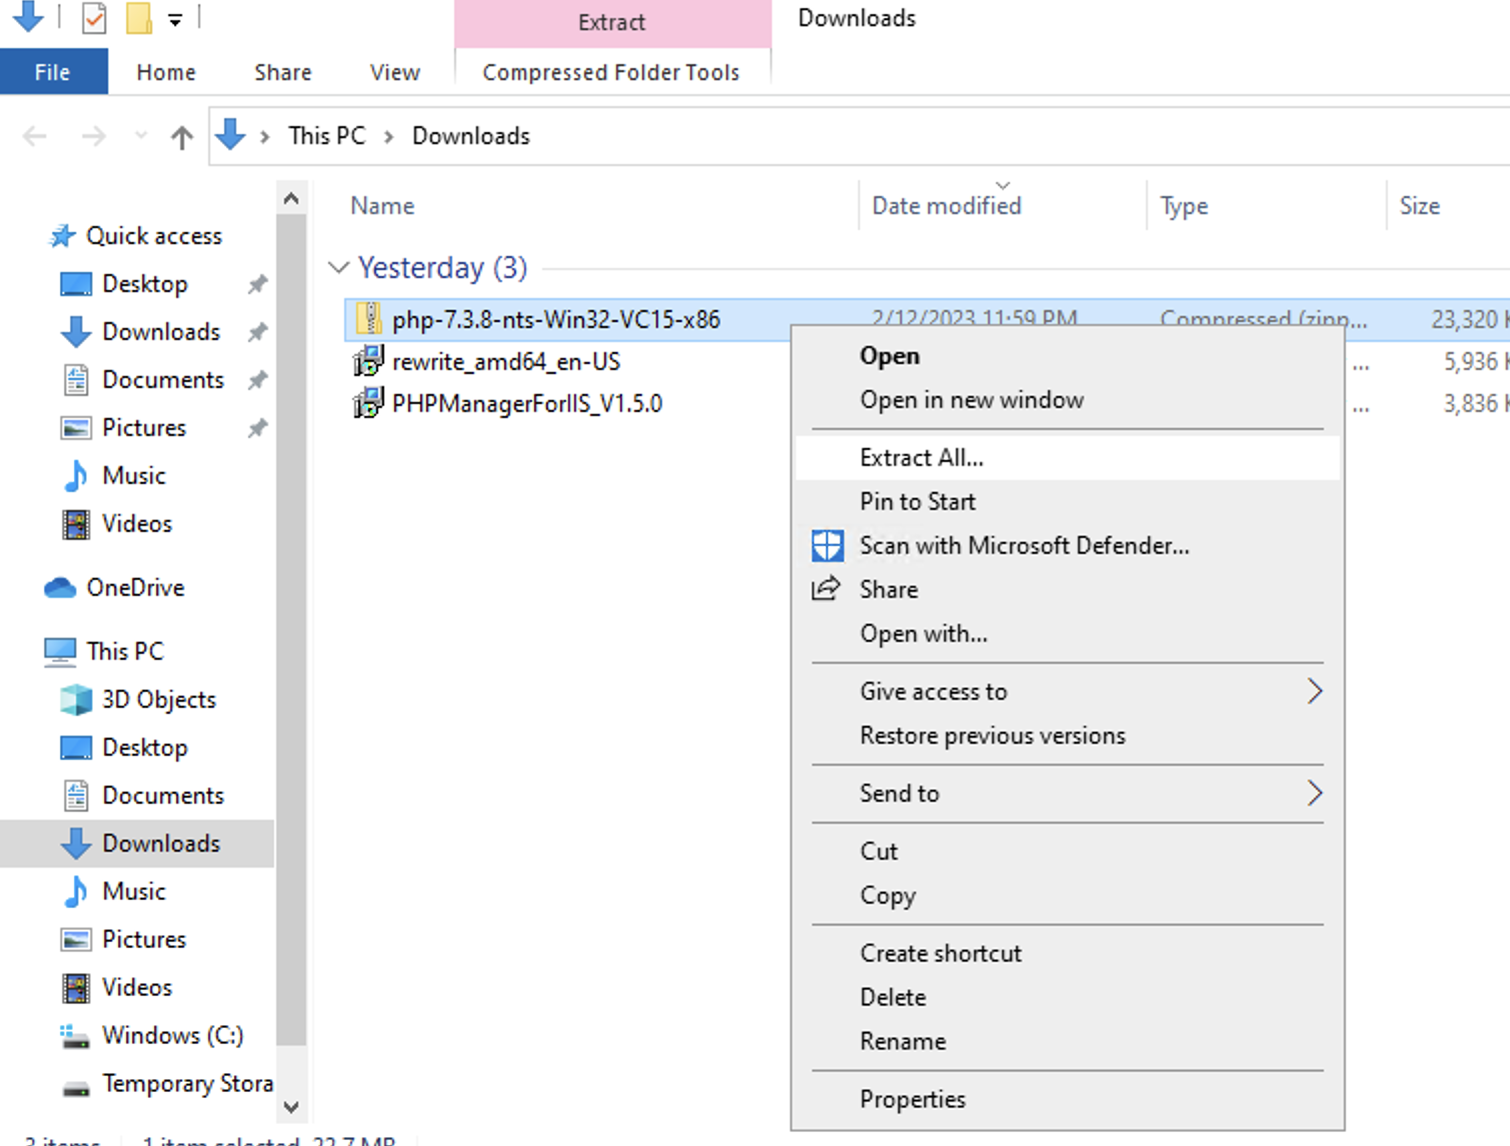Choose Cut in context menu
The height and width of the screenshot is (1146, 1510).
1068,852
